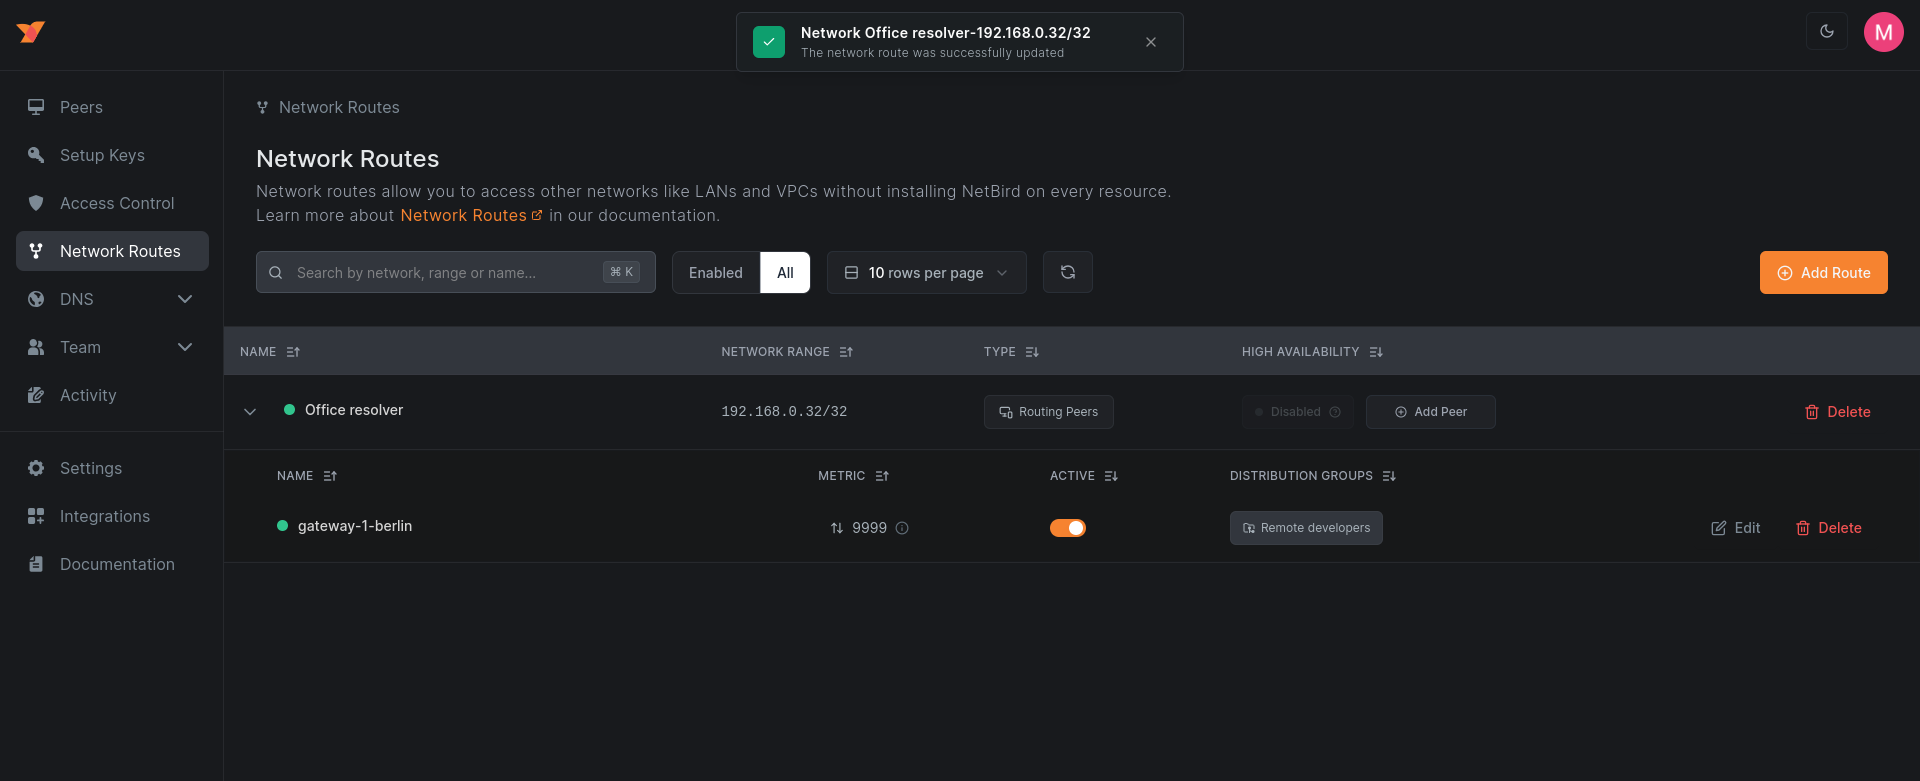Open the rows per page dropdown

(926, 272)
